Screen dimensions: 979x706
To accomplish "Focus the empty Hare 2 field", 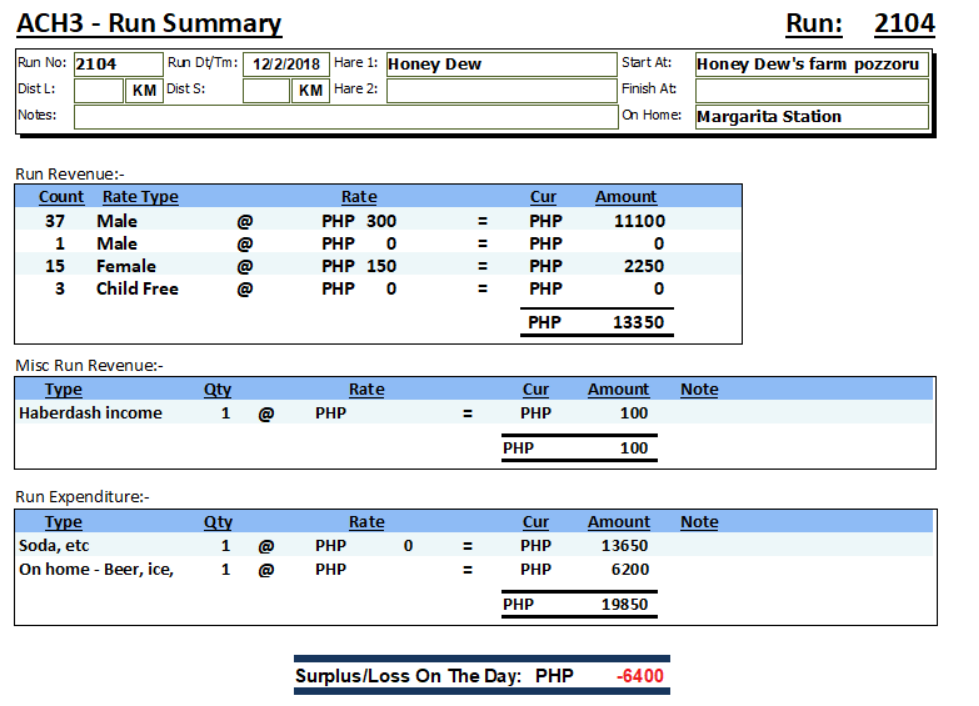I will tap(501, 90).
